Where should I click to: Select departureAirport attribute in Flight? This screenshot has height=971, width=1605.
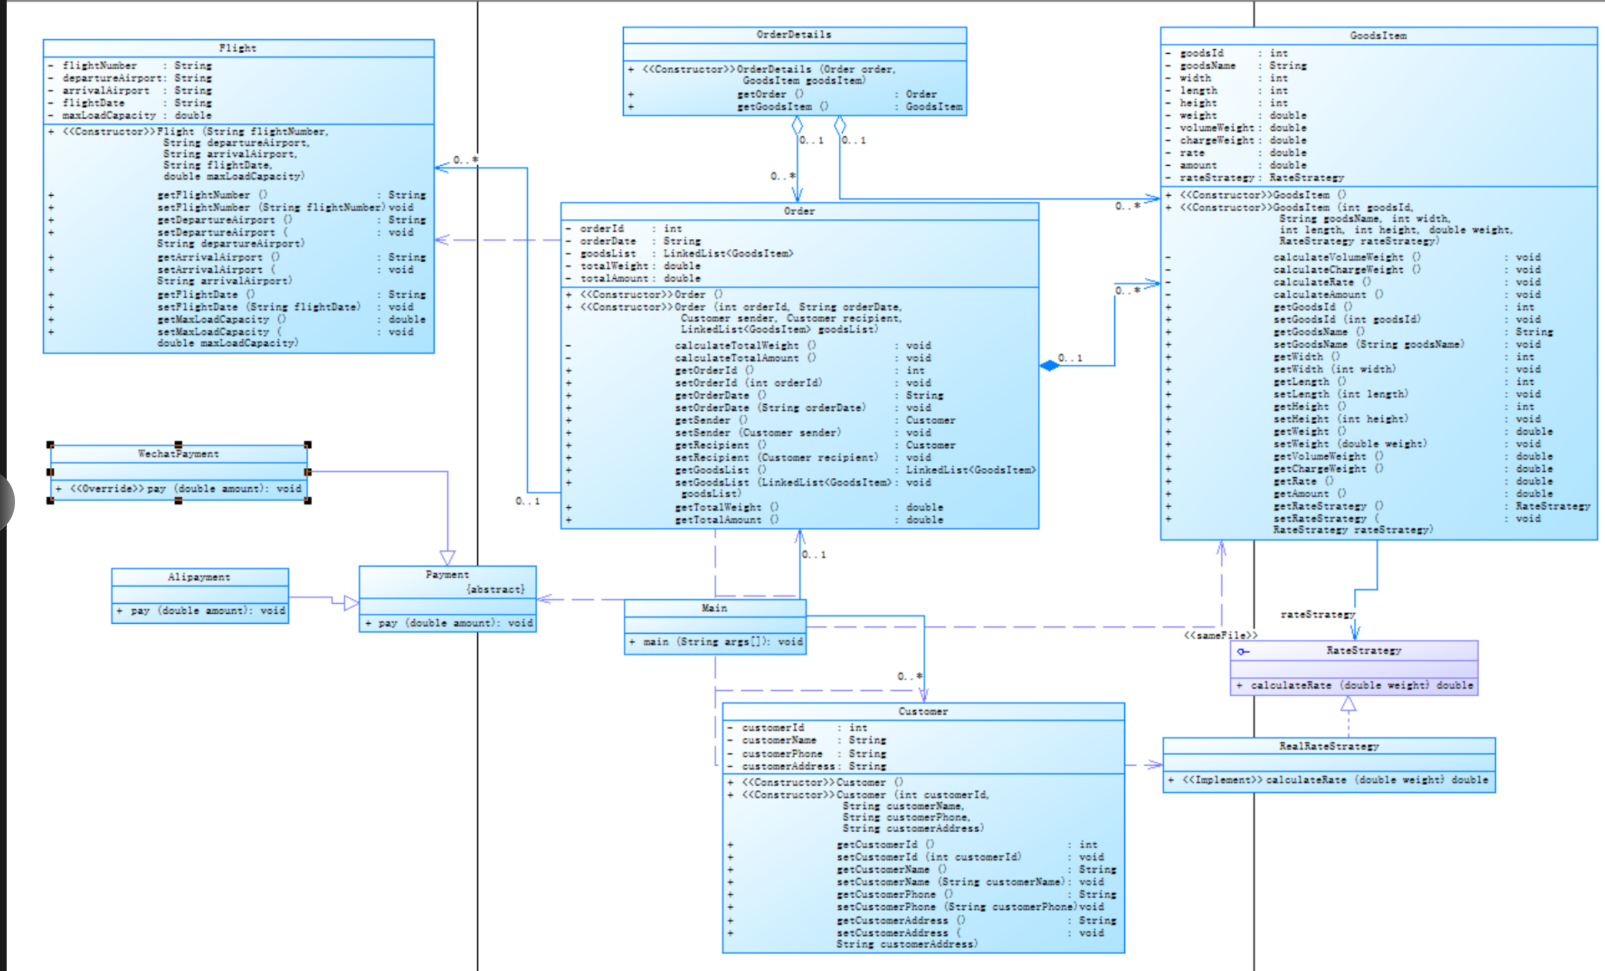[x=130, y=78]
